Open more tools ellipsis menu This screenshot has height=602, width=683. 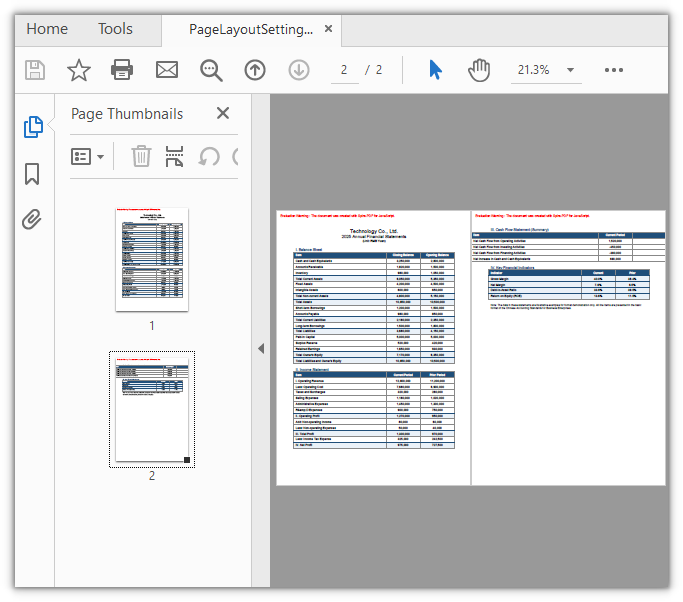(614, 70)
